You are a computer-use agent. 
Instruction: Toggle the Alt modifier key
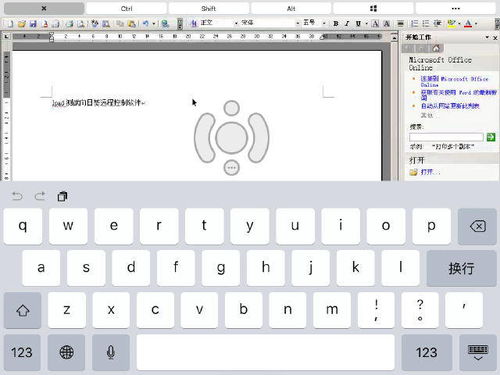click(291, 8)
